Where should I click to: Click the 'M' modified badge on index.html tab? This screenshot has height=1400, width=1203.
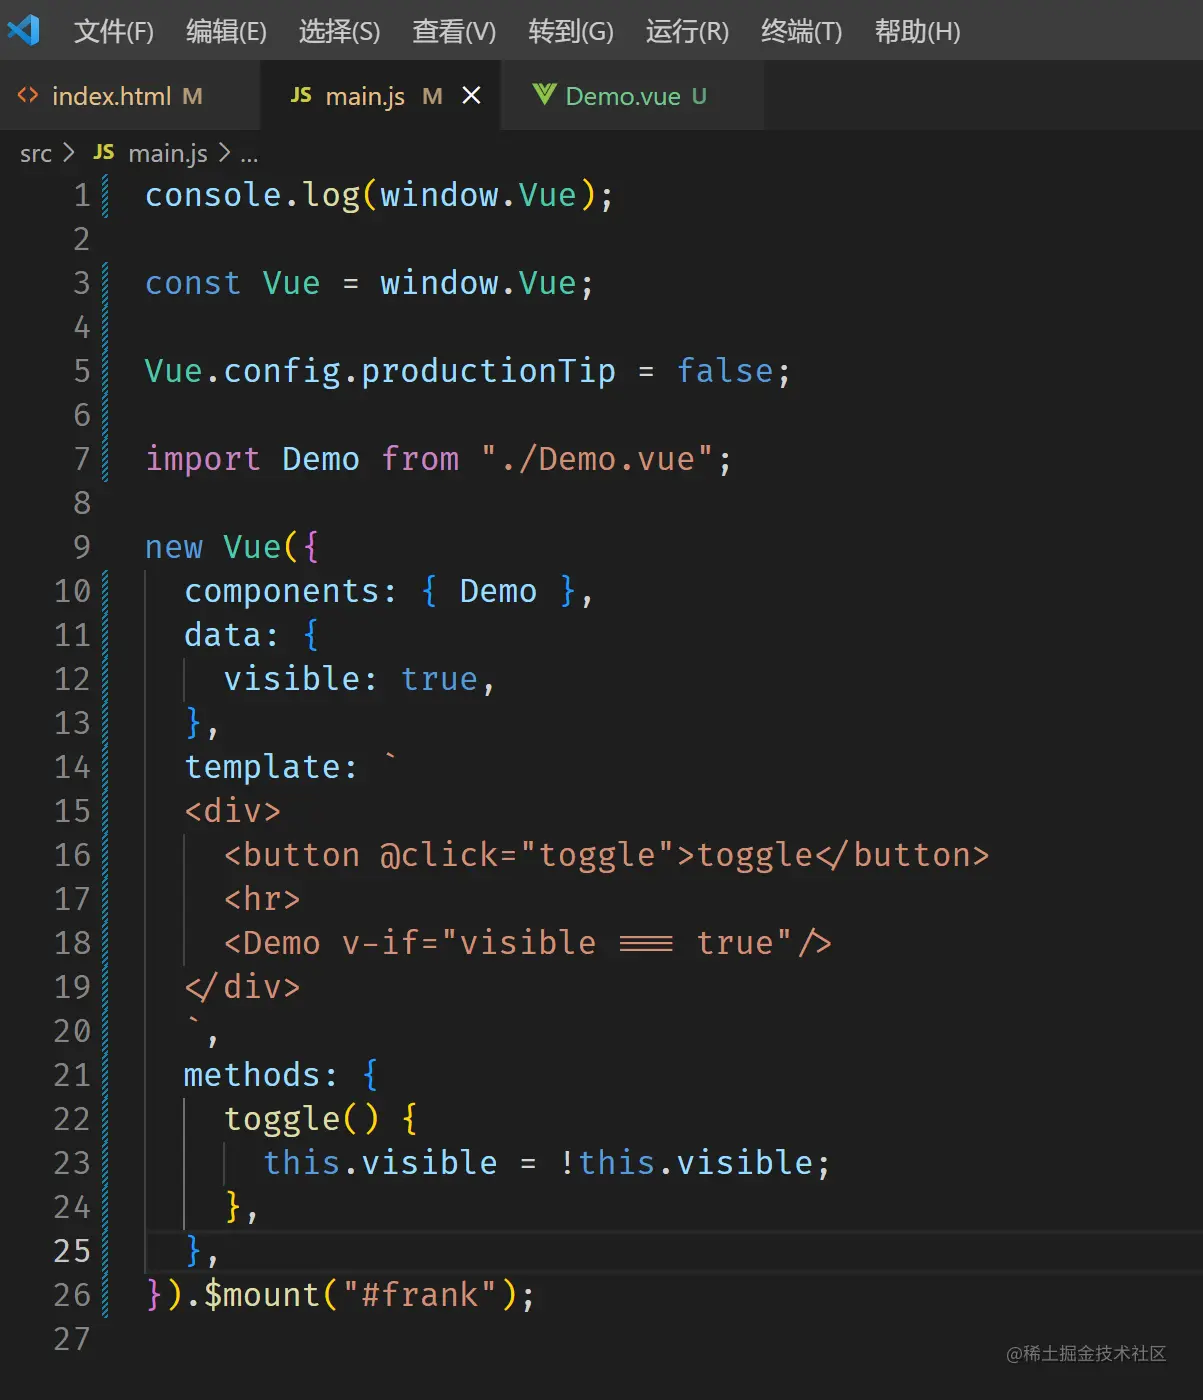(x=192, y=96)
